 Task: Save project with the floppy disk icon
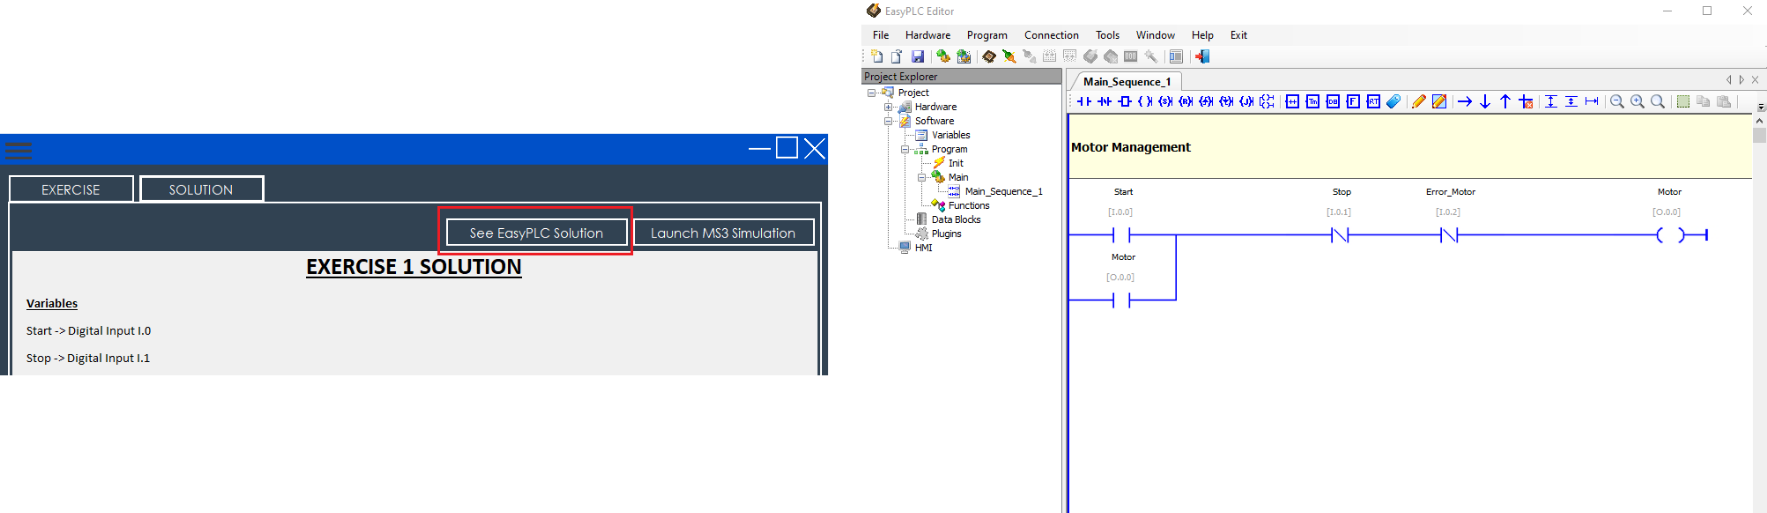[918, 56]
